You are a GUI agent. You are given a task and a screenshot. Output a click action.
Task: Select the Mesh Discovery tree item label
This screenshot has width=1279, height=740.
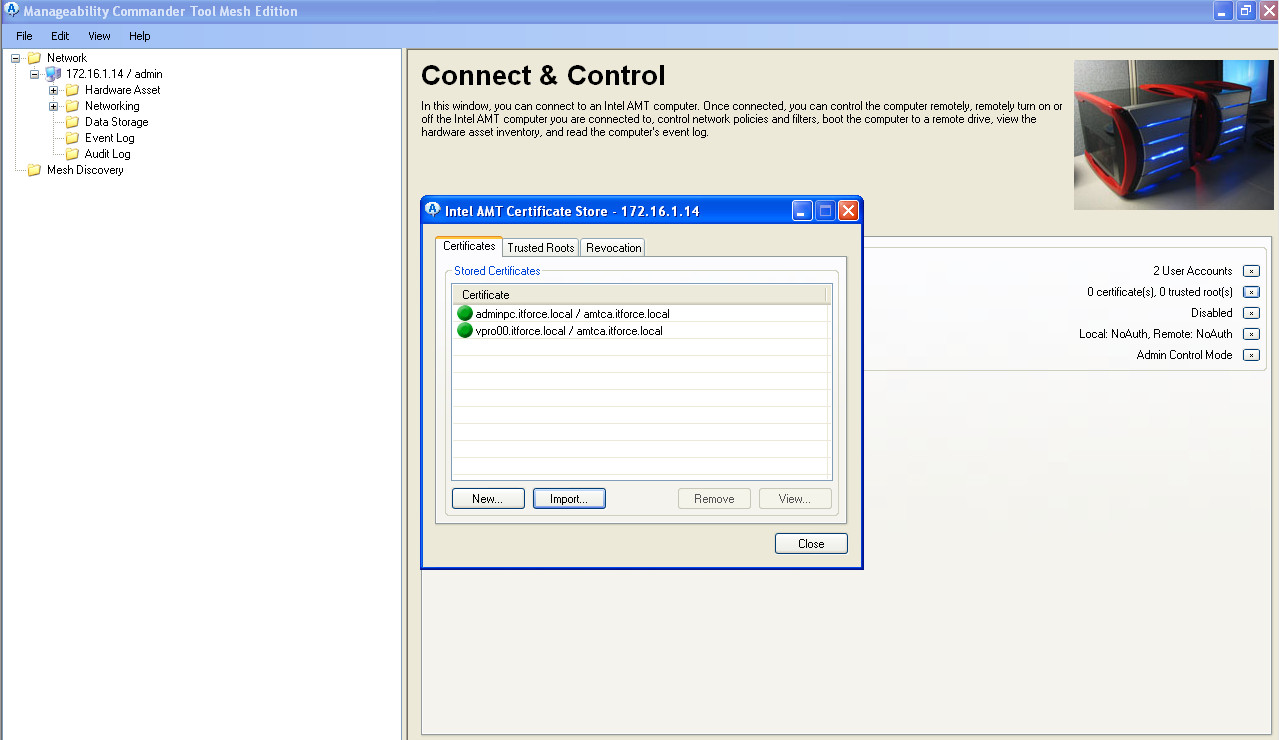click(x=85, y=170)
